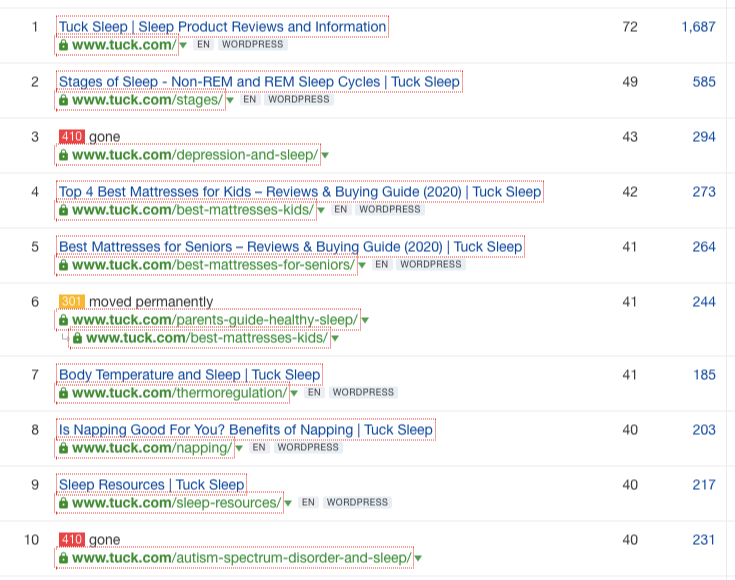This screenshot has width=735, height=580.
Task: Expand dropdown after the sleep-resources URL
Action: pyautogui.click(x=288, y=503)
